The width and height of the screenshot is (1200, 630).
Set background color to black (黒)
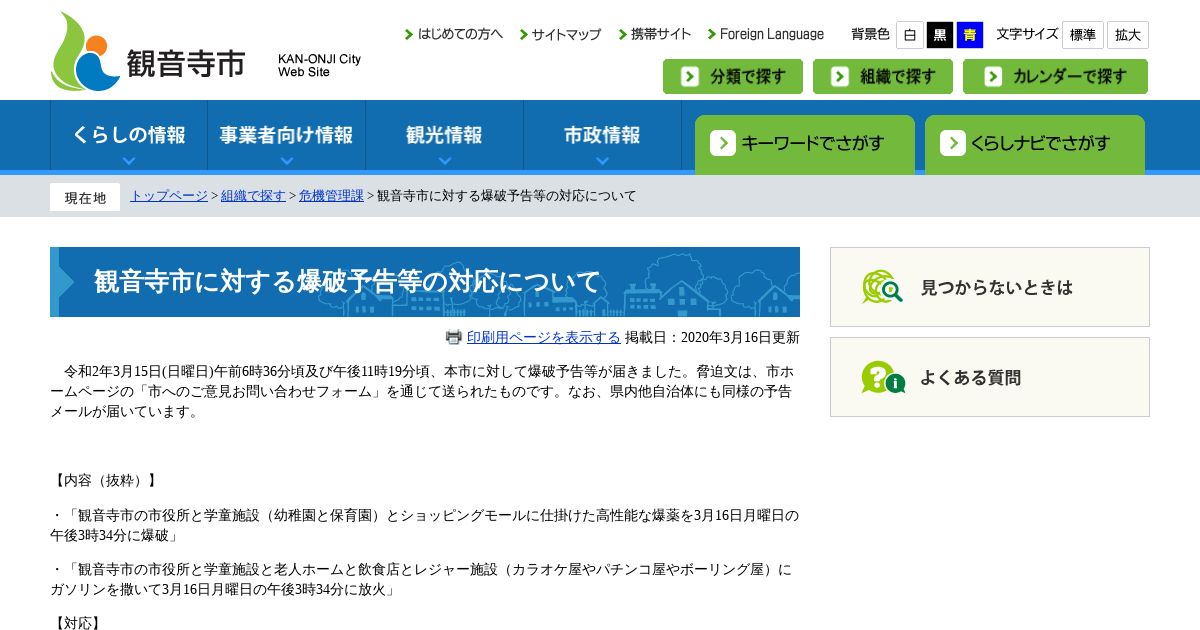[x=940, y=35]
